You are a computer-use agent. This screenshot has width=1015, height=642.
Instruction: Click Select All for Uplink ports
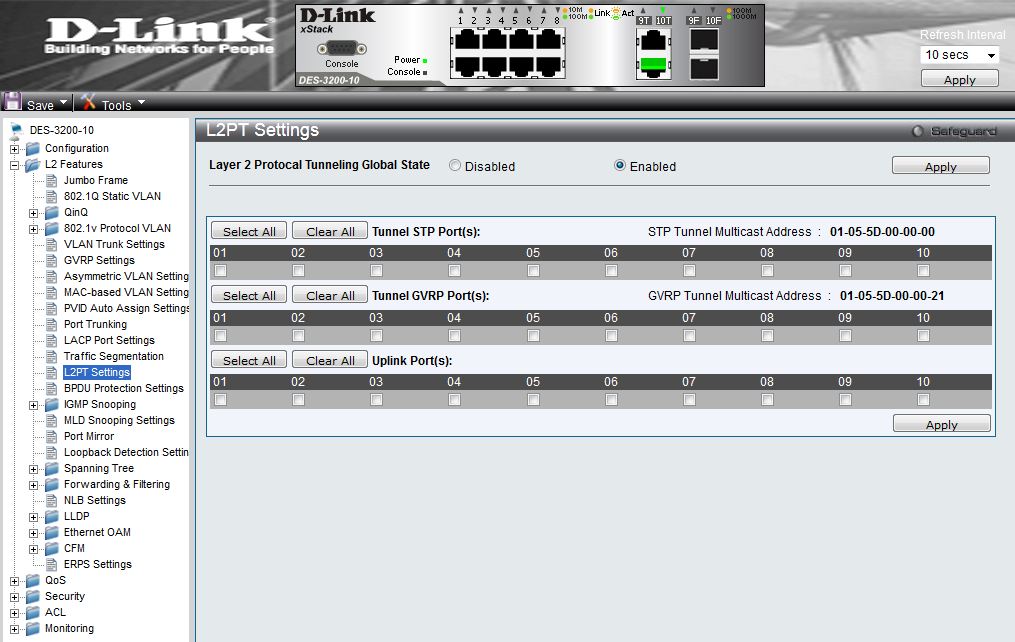[249, 360]
